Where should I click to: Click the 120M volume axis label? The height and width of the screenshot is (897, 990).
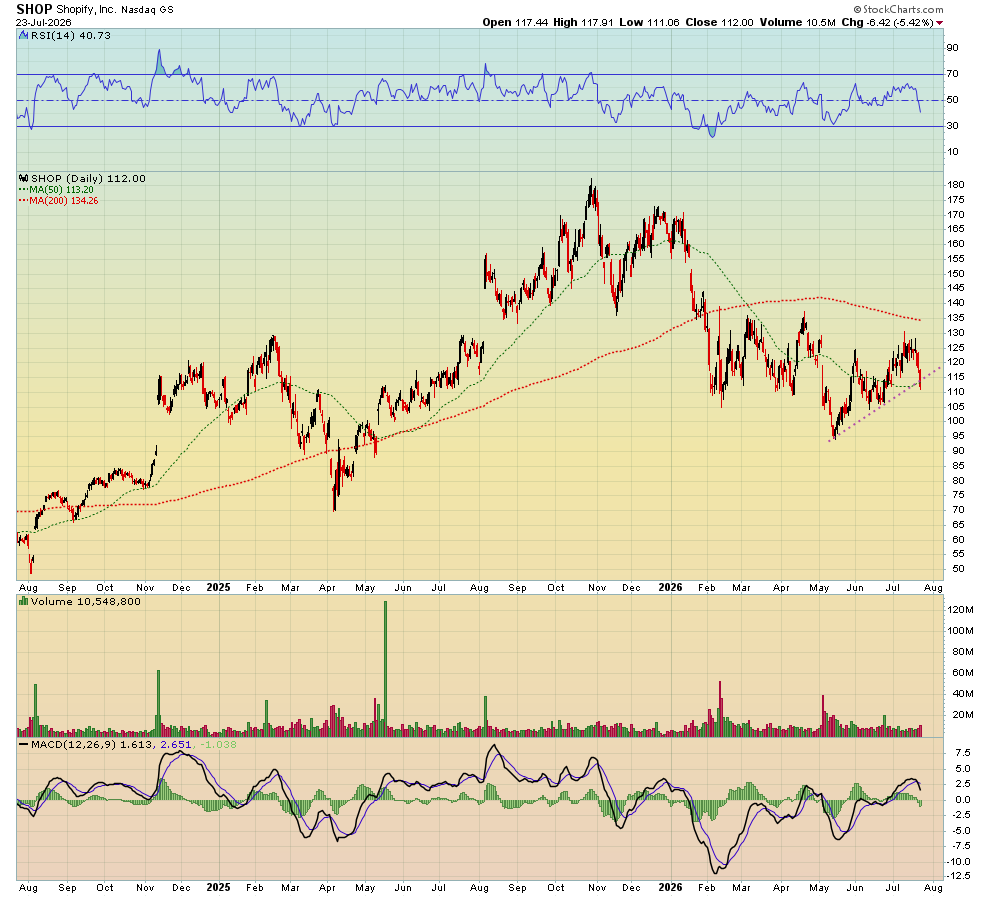(x=960, y=610)
